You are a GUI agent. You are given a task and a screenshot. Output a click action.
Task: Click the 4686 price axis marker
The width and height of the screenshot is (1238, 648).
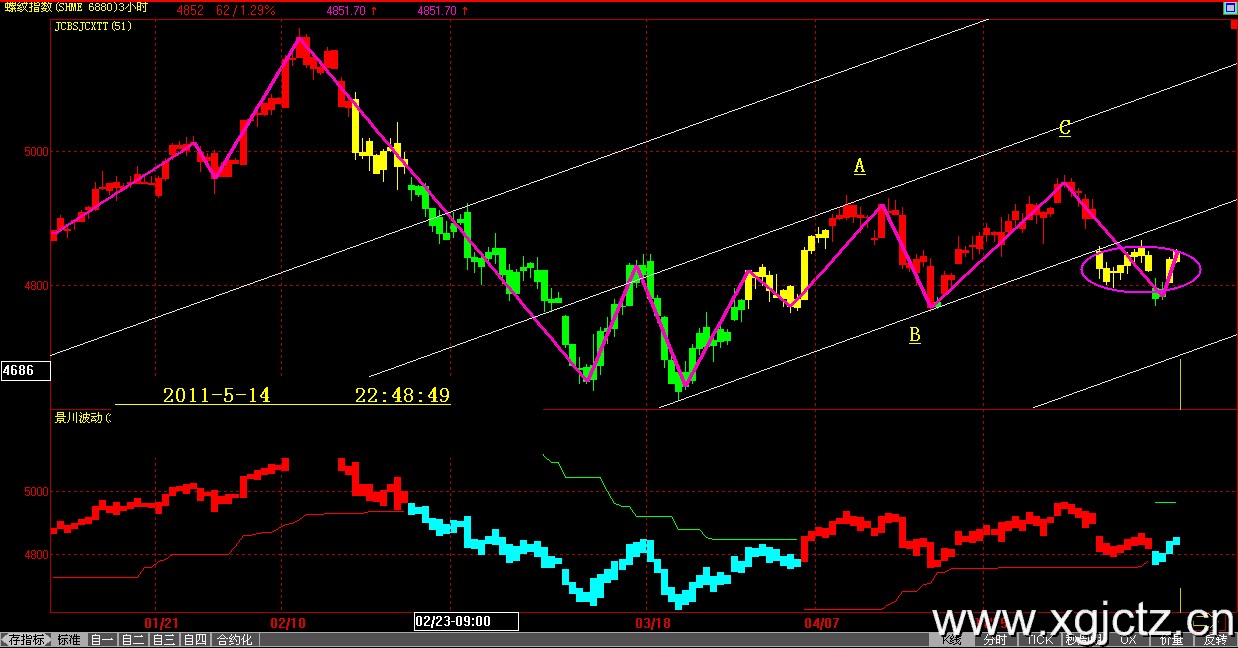tap(19, 371)
